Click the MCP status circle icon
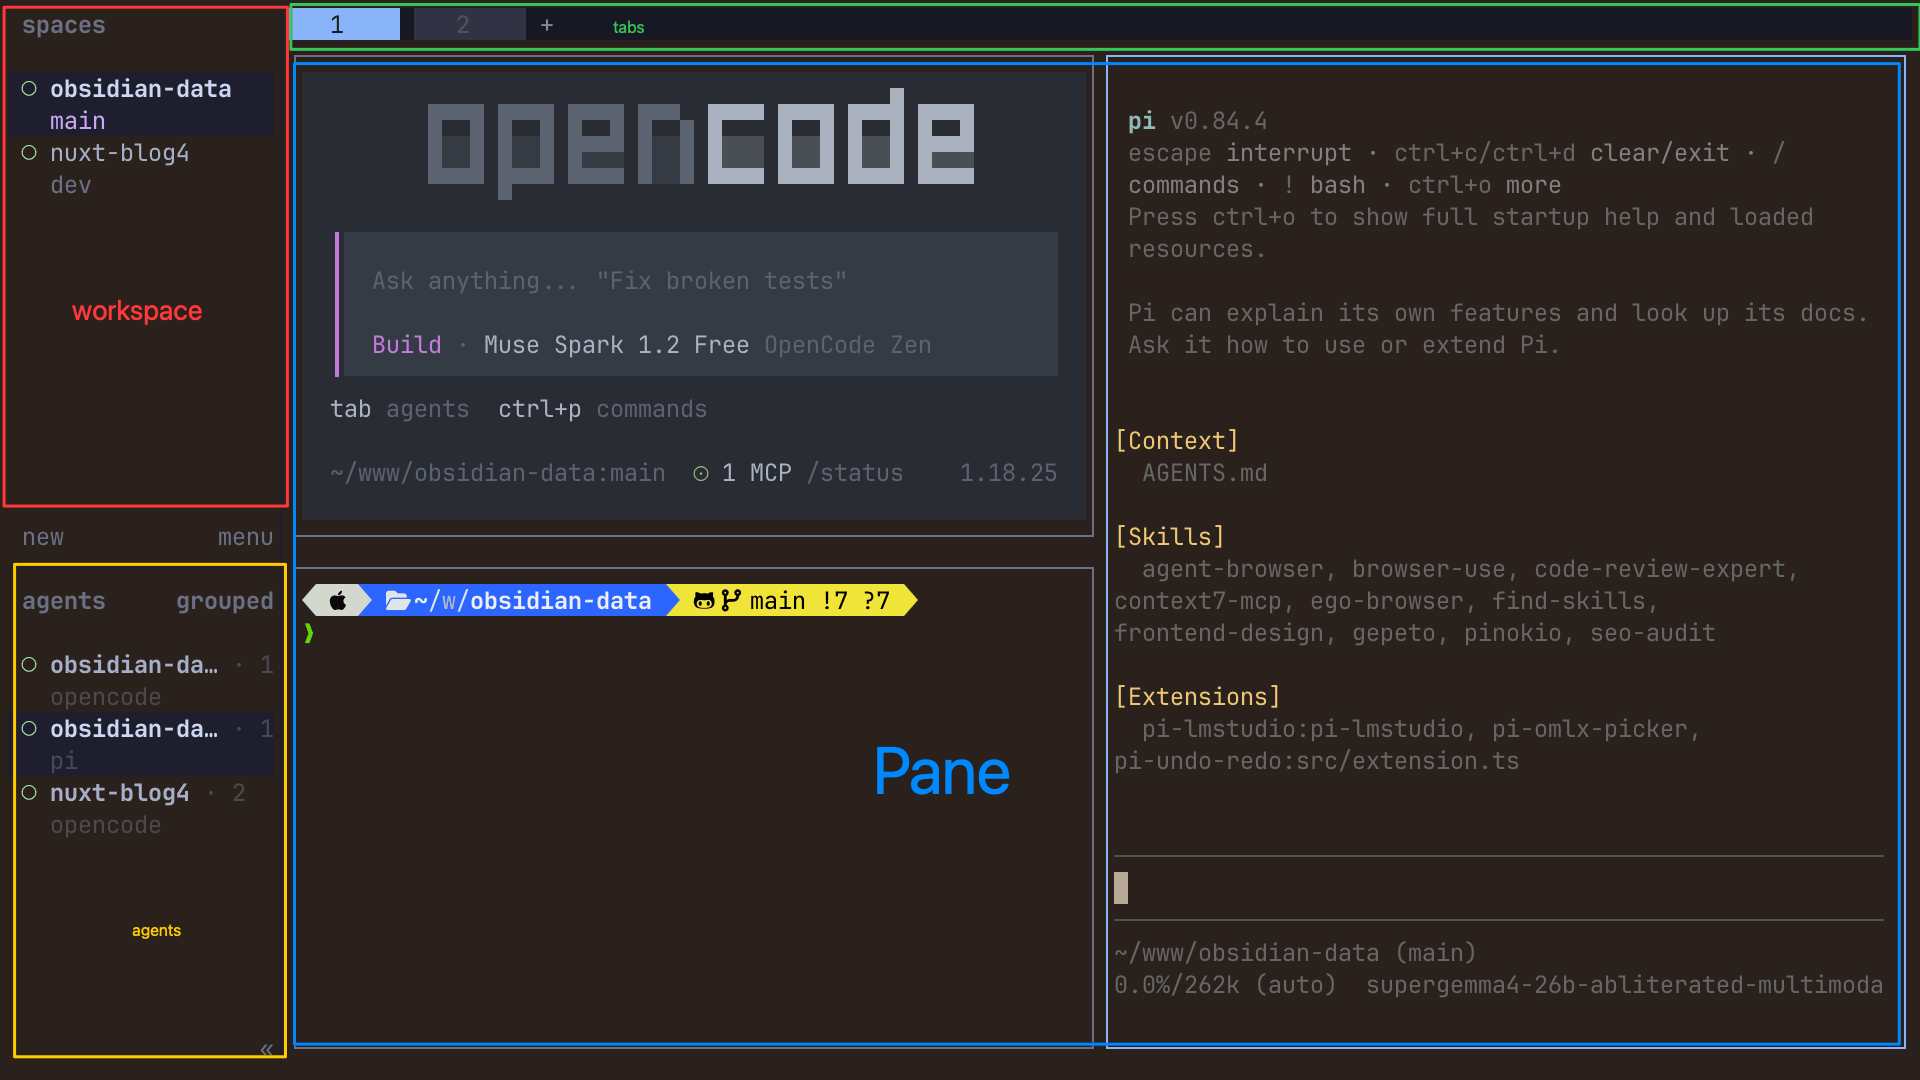The height and width of the screenshot is (1080, 1920). tap(701, 474)
